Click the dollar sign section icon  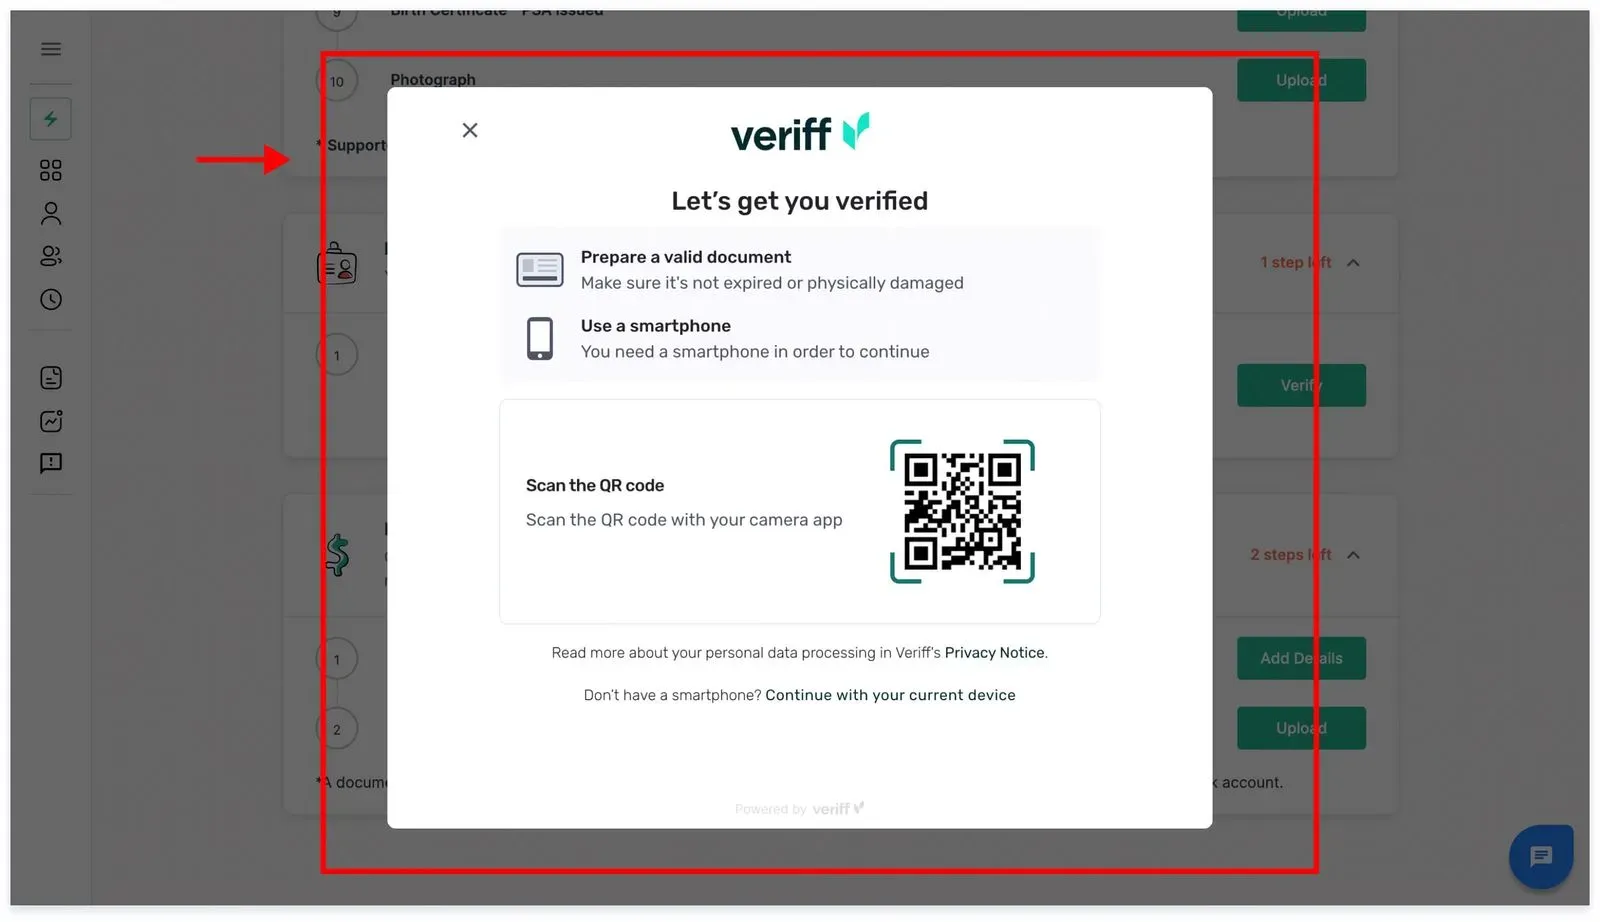(338, 554)
